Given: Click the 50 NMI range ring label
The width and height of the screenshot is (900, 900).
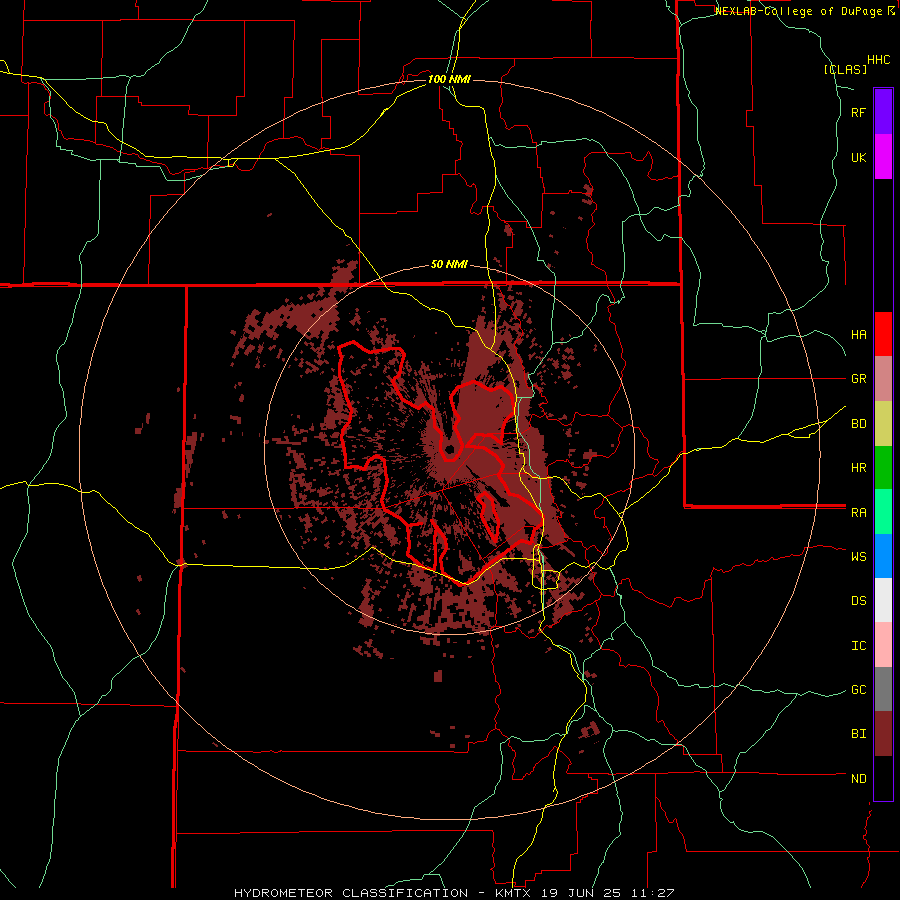Looking at the screenshot, I should pos(449,265).
